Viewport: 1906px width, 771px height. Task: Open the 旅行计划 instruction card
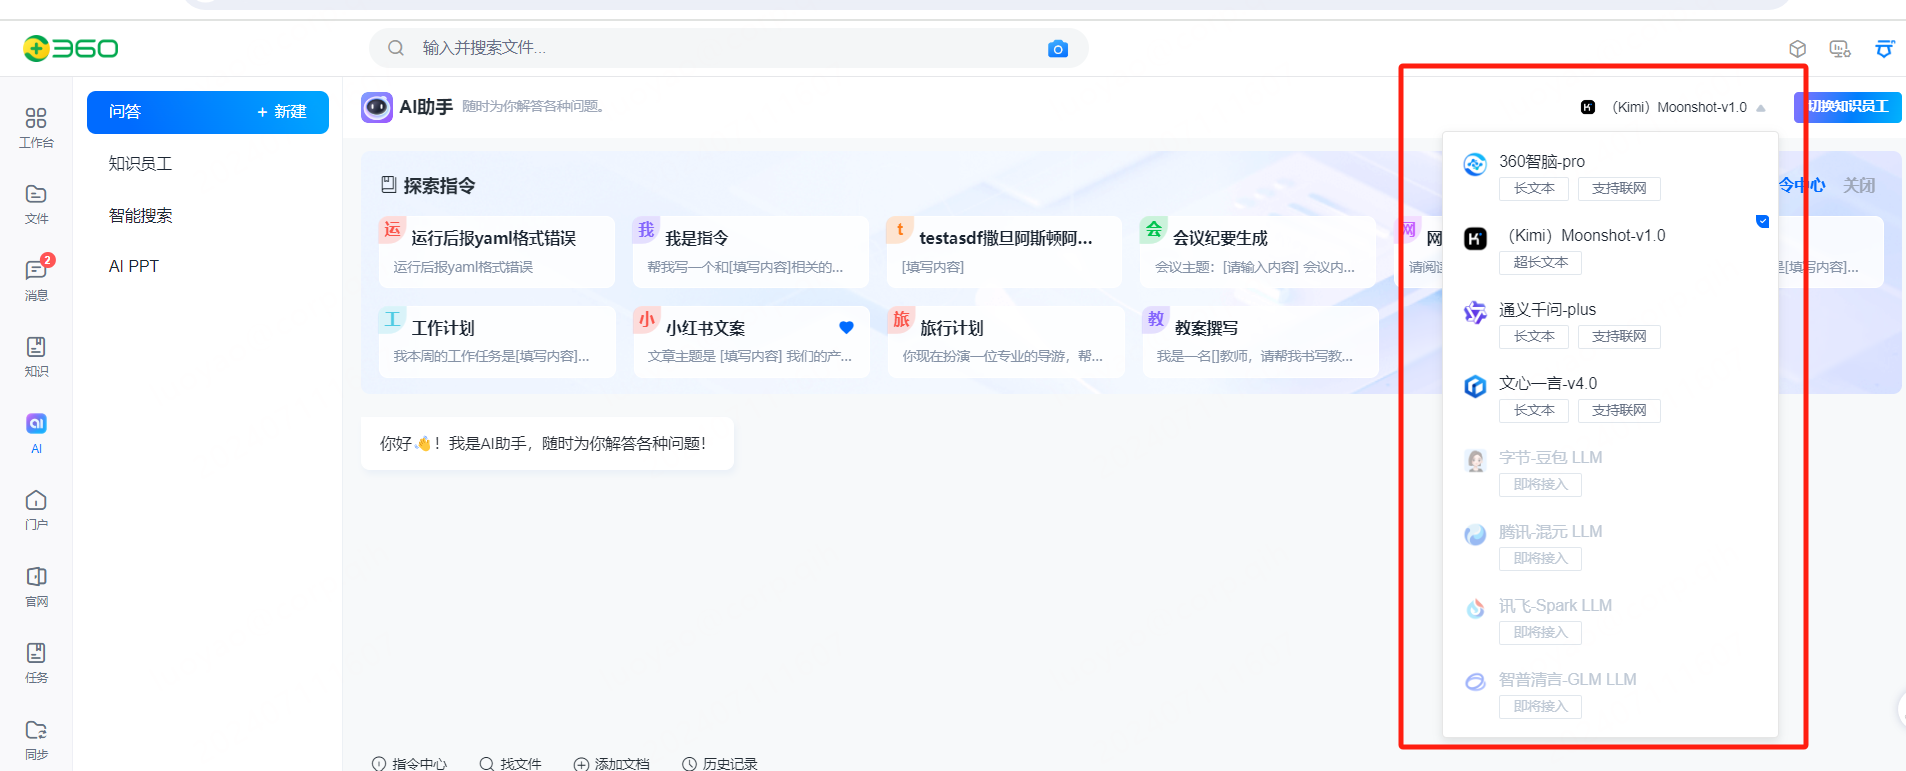coord(1005,342)
